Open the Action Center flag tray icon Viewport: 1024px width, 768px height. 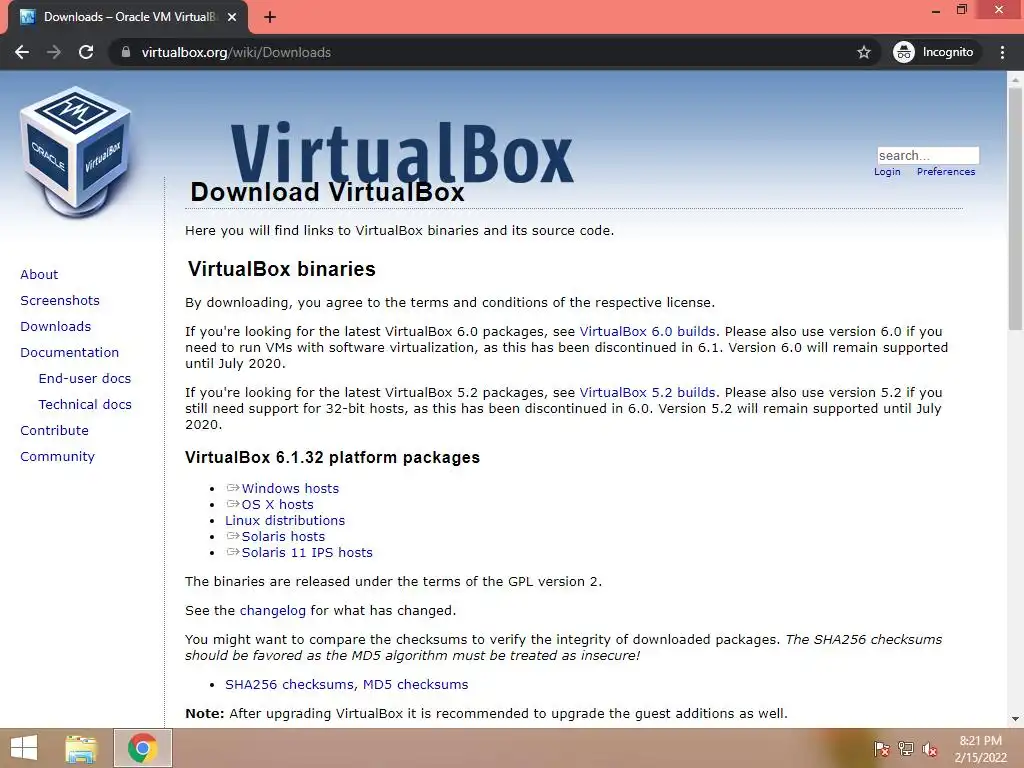pyautogui.click(x=881, y=749)
